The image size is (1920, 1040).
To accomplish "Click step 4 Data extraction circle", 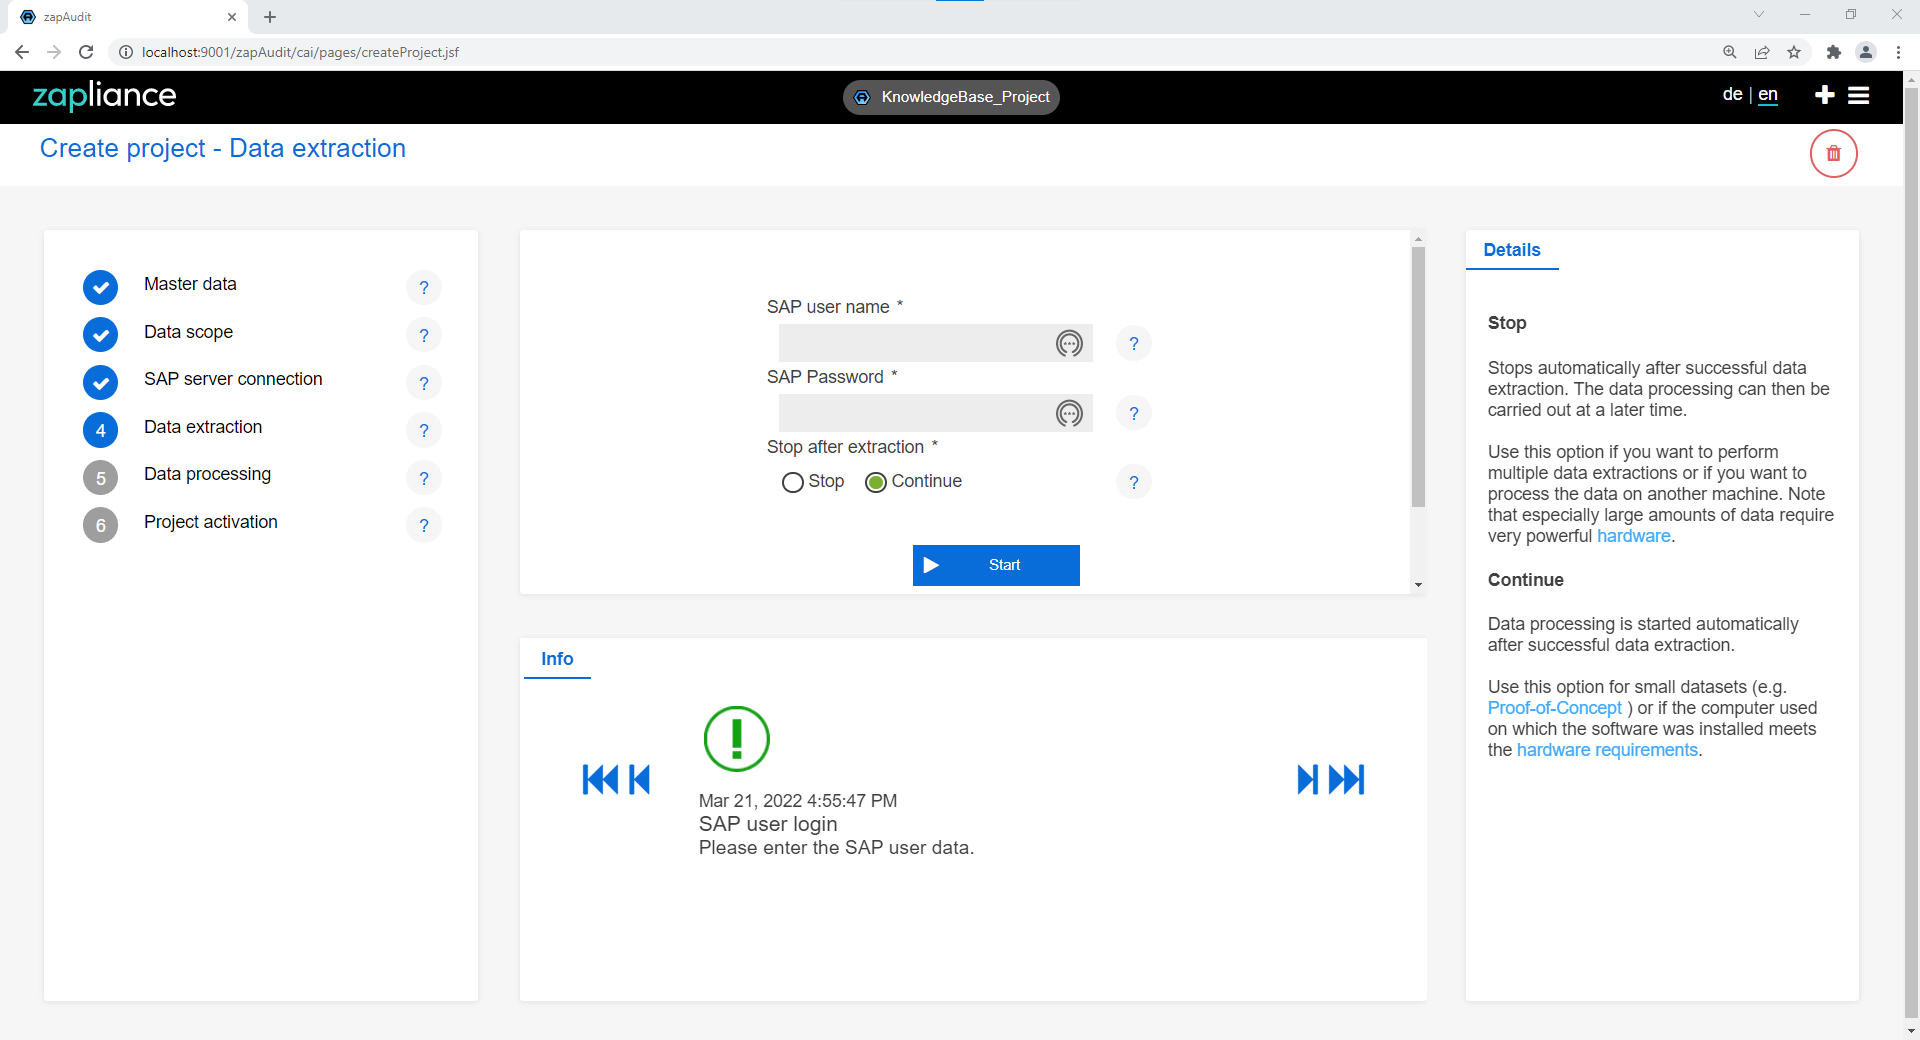I will pyautogui.click(x=100, y=430).
